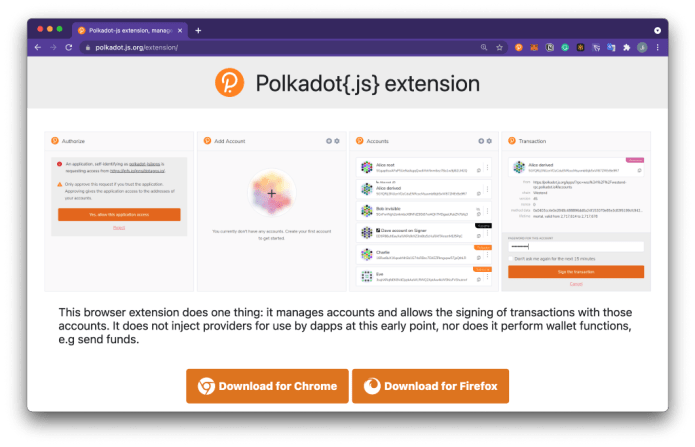Open the Google Translate extension icon

tap(611, 47)
